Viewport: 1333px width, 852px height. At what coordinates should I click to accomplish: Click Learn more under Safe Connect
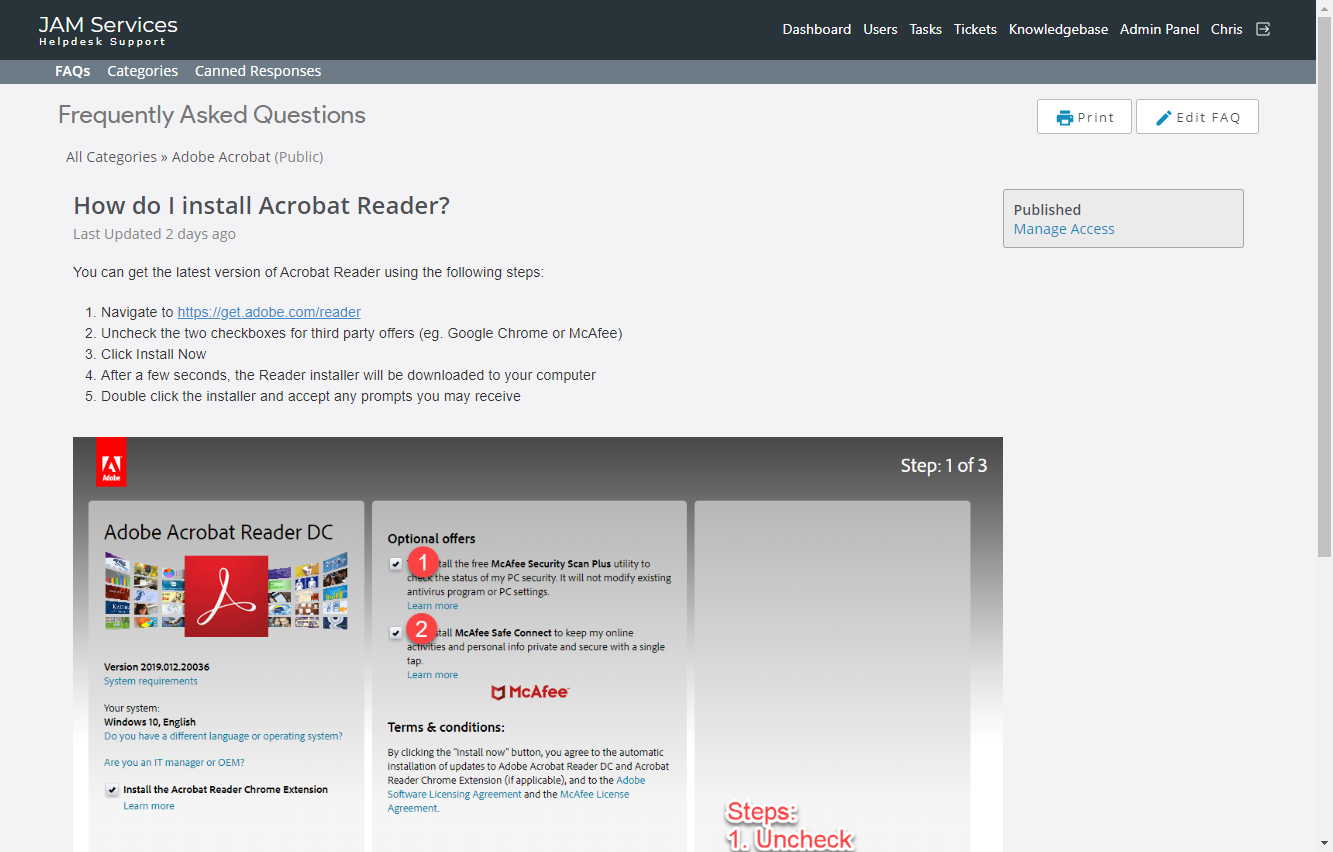(x=432, y=675)
